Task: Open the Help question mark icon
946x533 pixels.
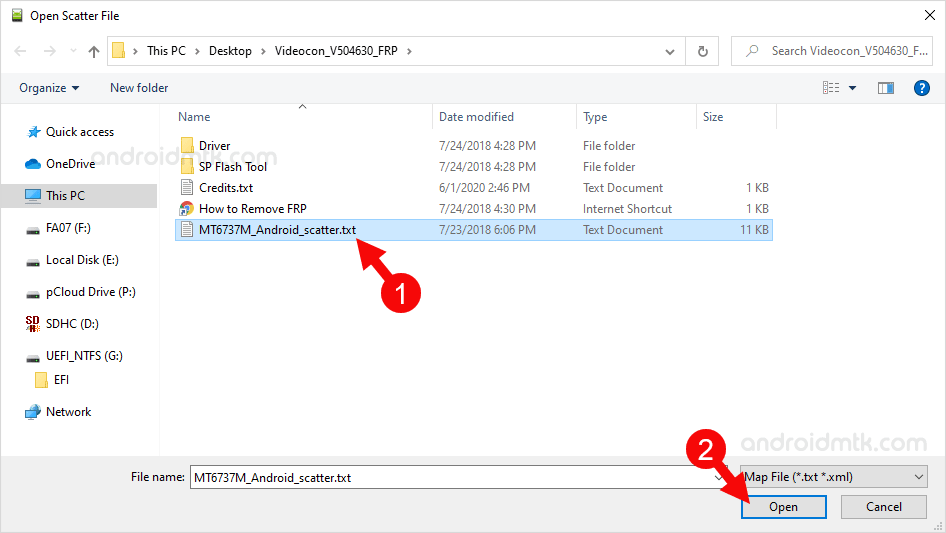Action: (922, 88)
